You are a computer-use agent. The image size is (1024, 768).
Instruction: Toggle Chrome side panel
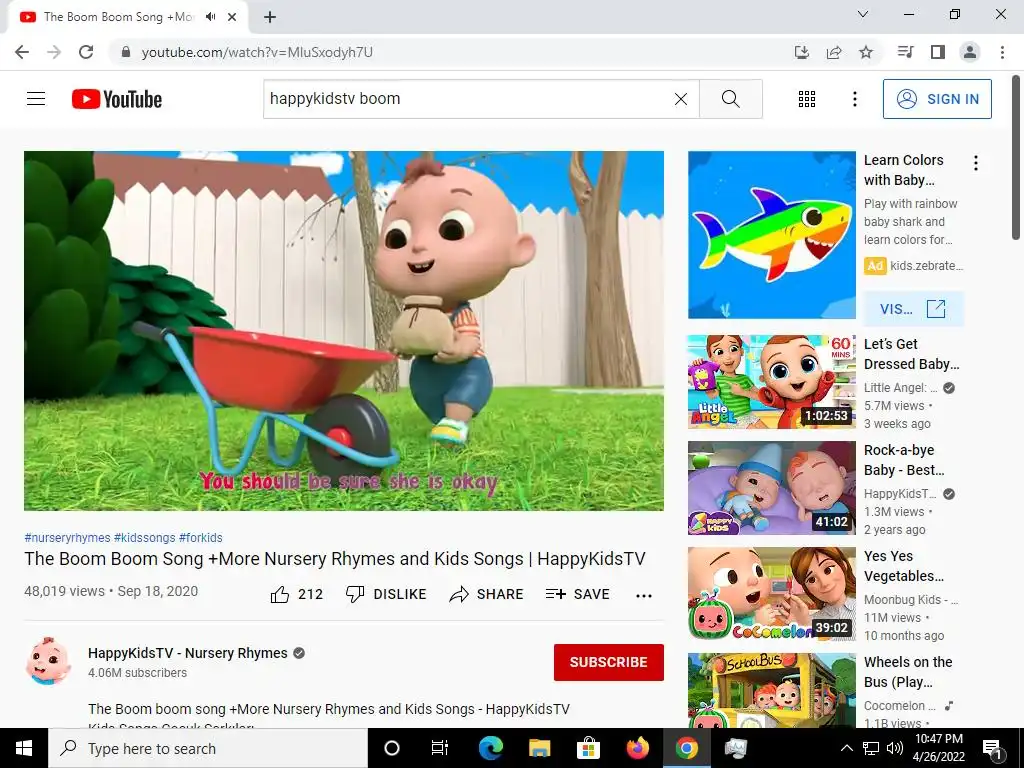point(938,52)
